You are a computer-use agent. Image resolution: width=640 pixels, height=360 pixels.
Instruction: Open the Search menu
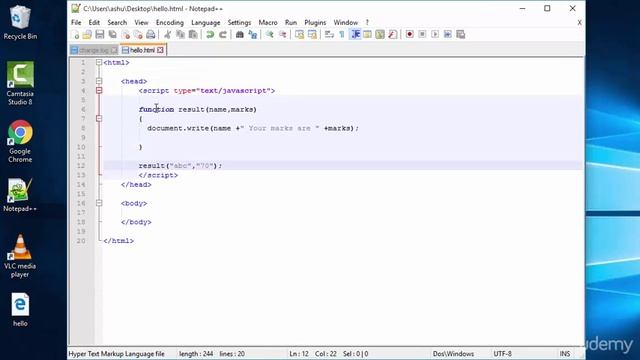pyautogui.click(x=117, y=22)
